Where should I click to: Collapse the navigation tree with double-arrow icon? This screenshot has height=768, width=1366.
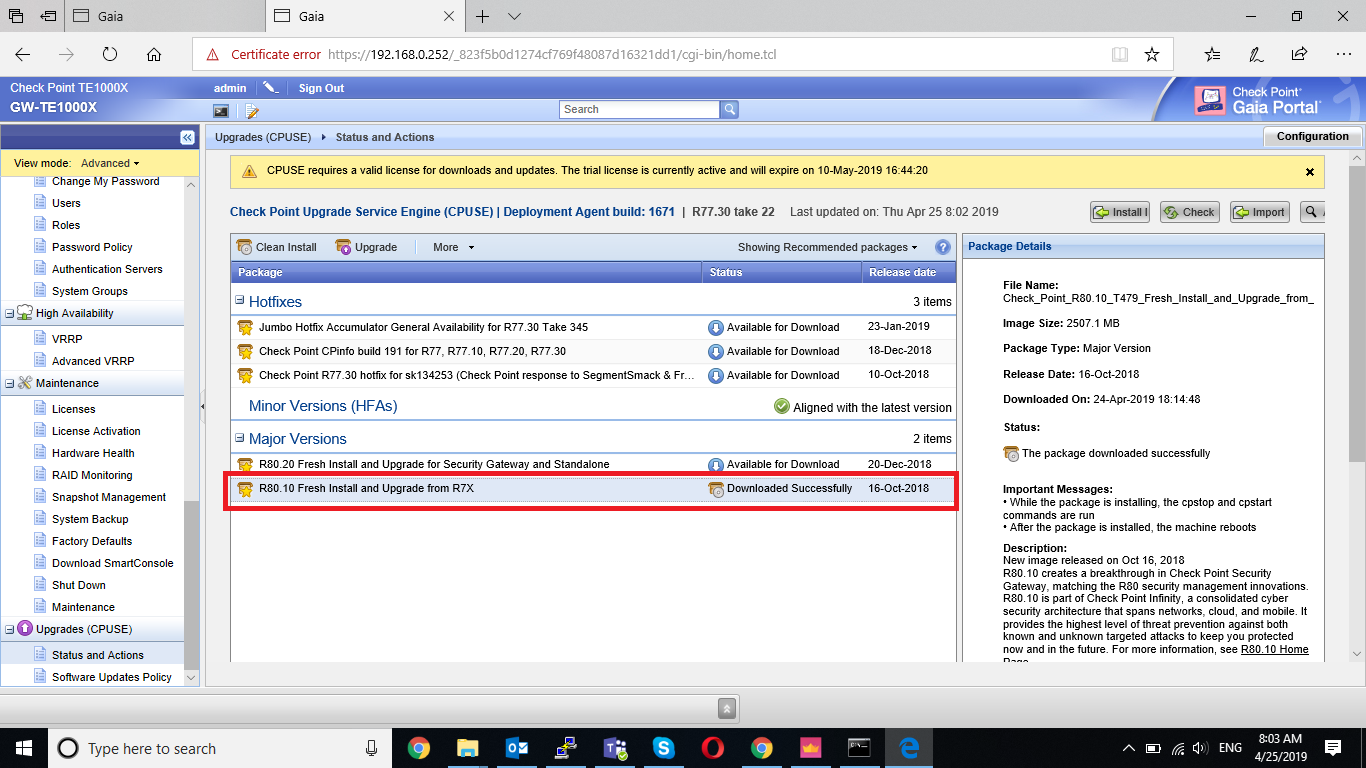[x=187, y=137]
